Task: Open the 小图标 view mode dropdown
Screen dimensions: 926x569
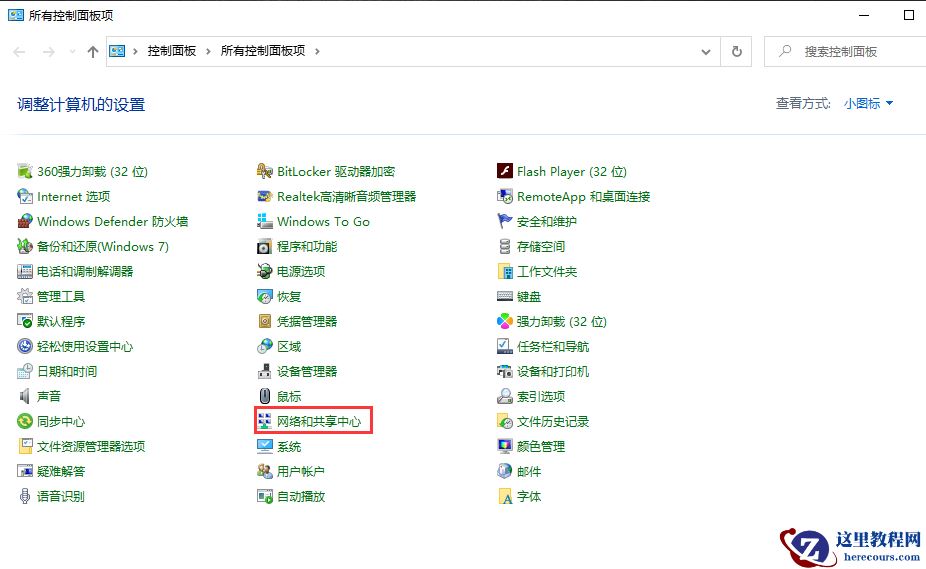Action: 868,103
